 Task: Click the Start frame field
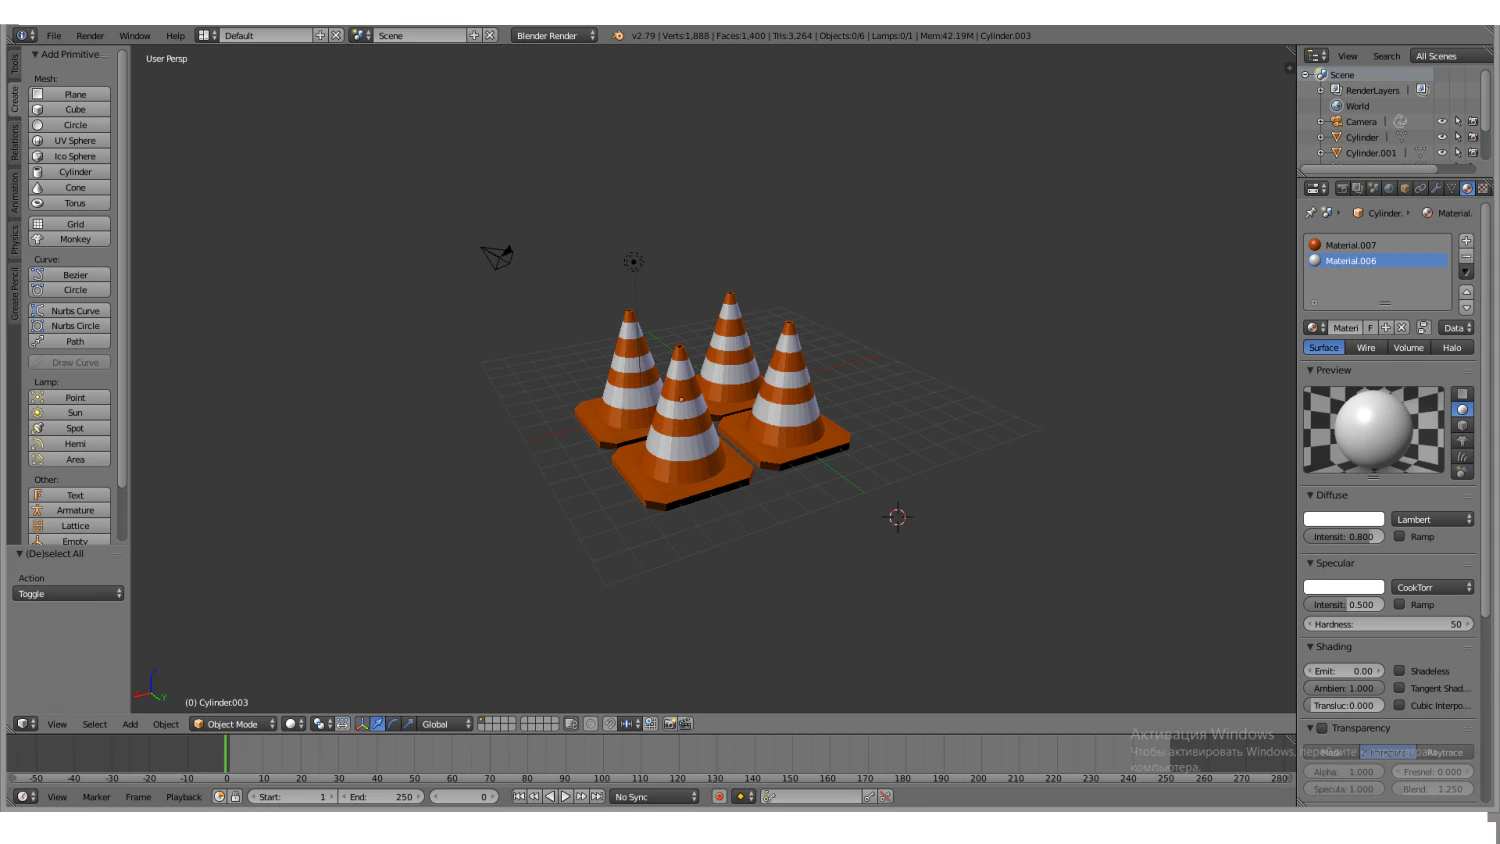point(292,797)
